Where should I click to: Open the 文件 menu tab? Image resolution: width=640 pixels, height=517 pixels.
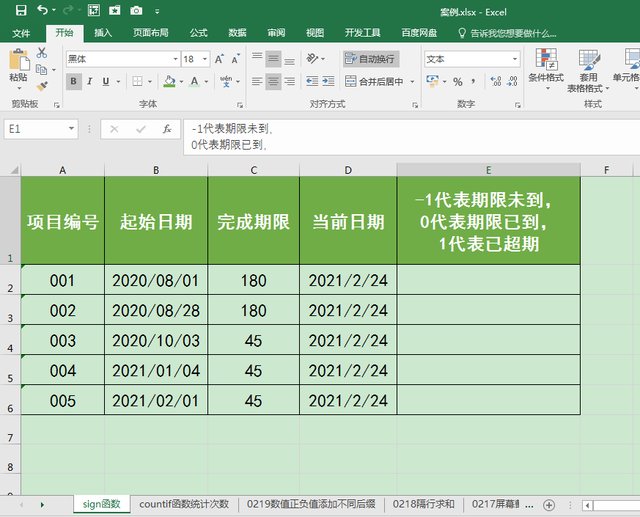(x=21, y=33)
